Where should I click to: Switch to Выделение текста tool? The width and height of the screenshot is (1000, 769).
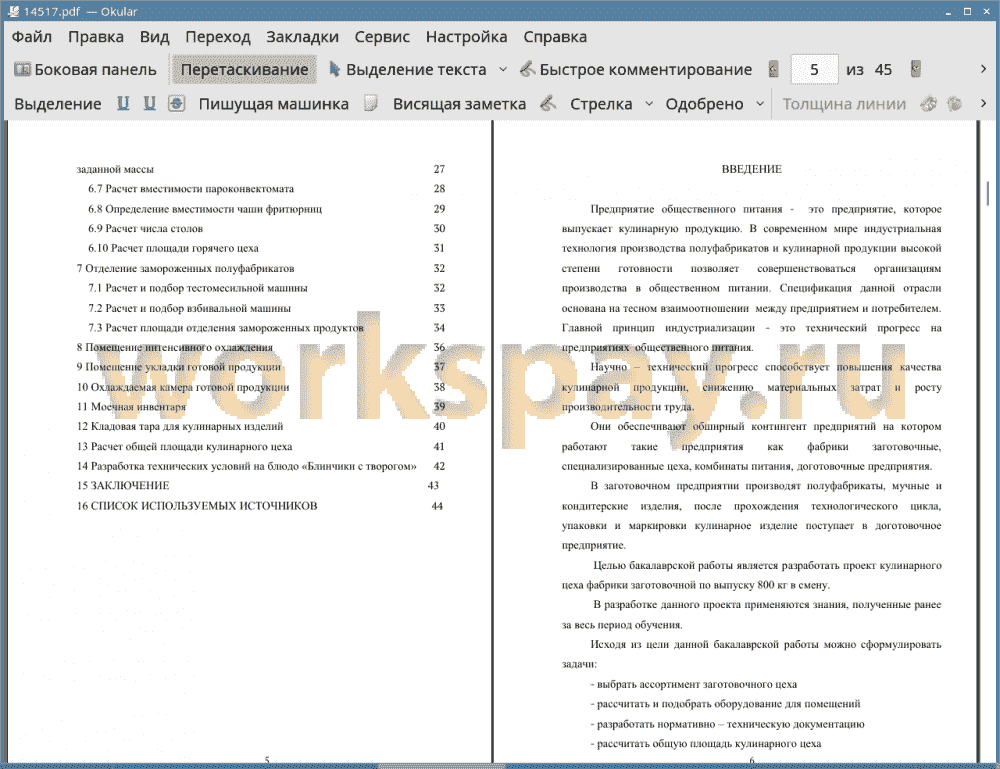[408, 70]
